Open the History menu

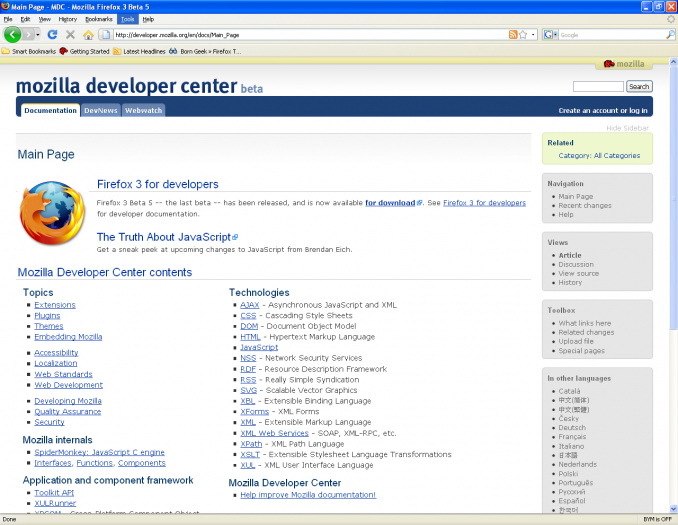[68, 19]
